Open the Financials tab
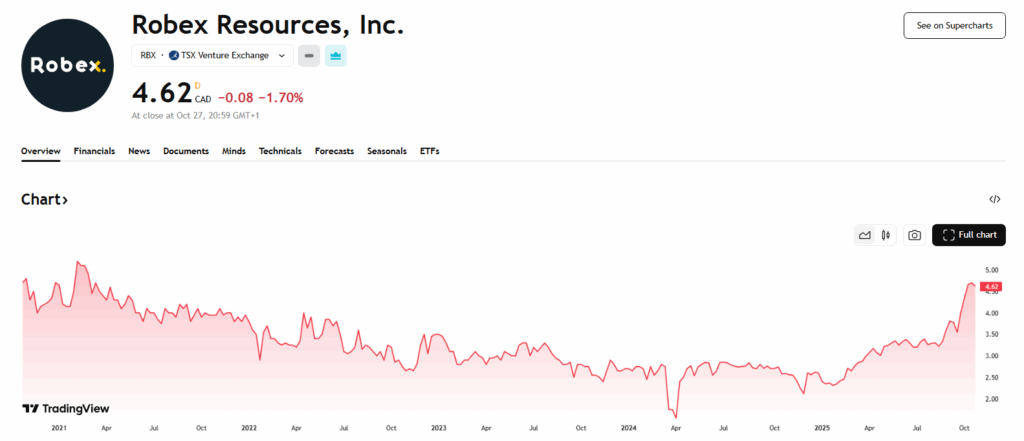1024x441 pixels. click(94, 151)
